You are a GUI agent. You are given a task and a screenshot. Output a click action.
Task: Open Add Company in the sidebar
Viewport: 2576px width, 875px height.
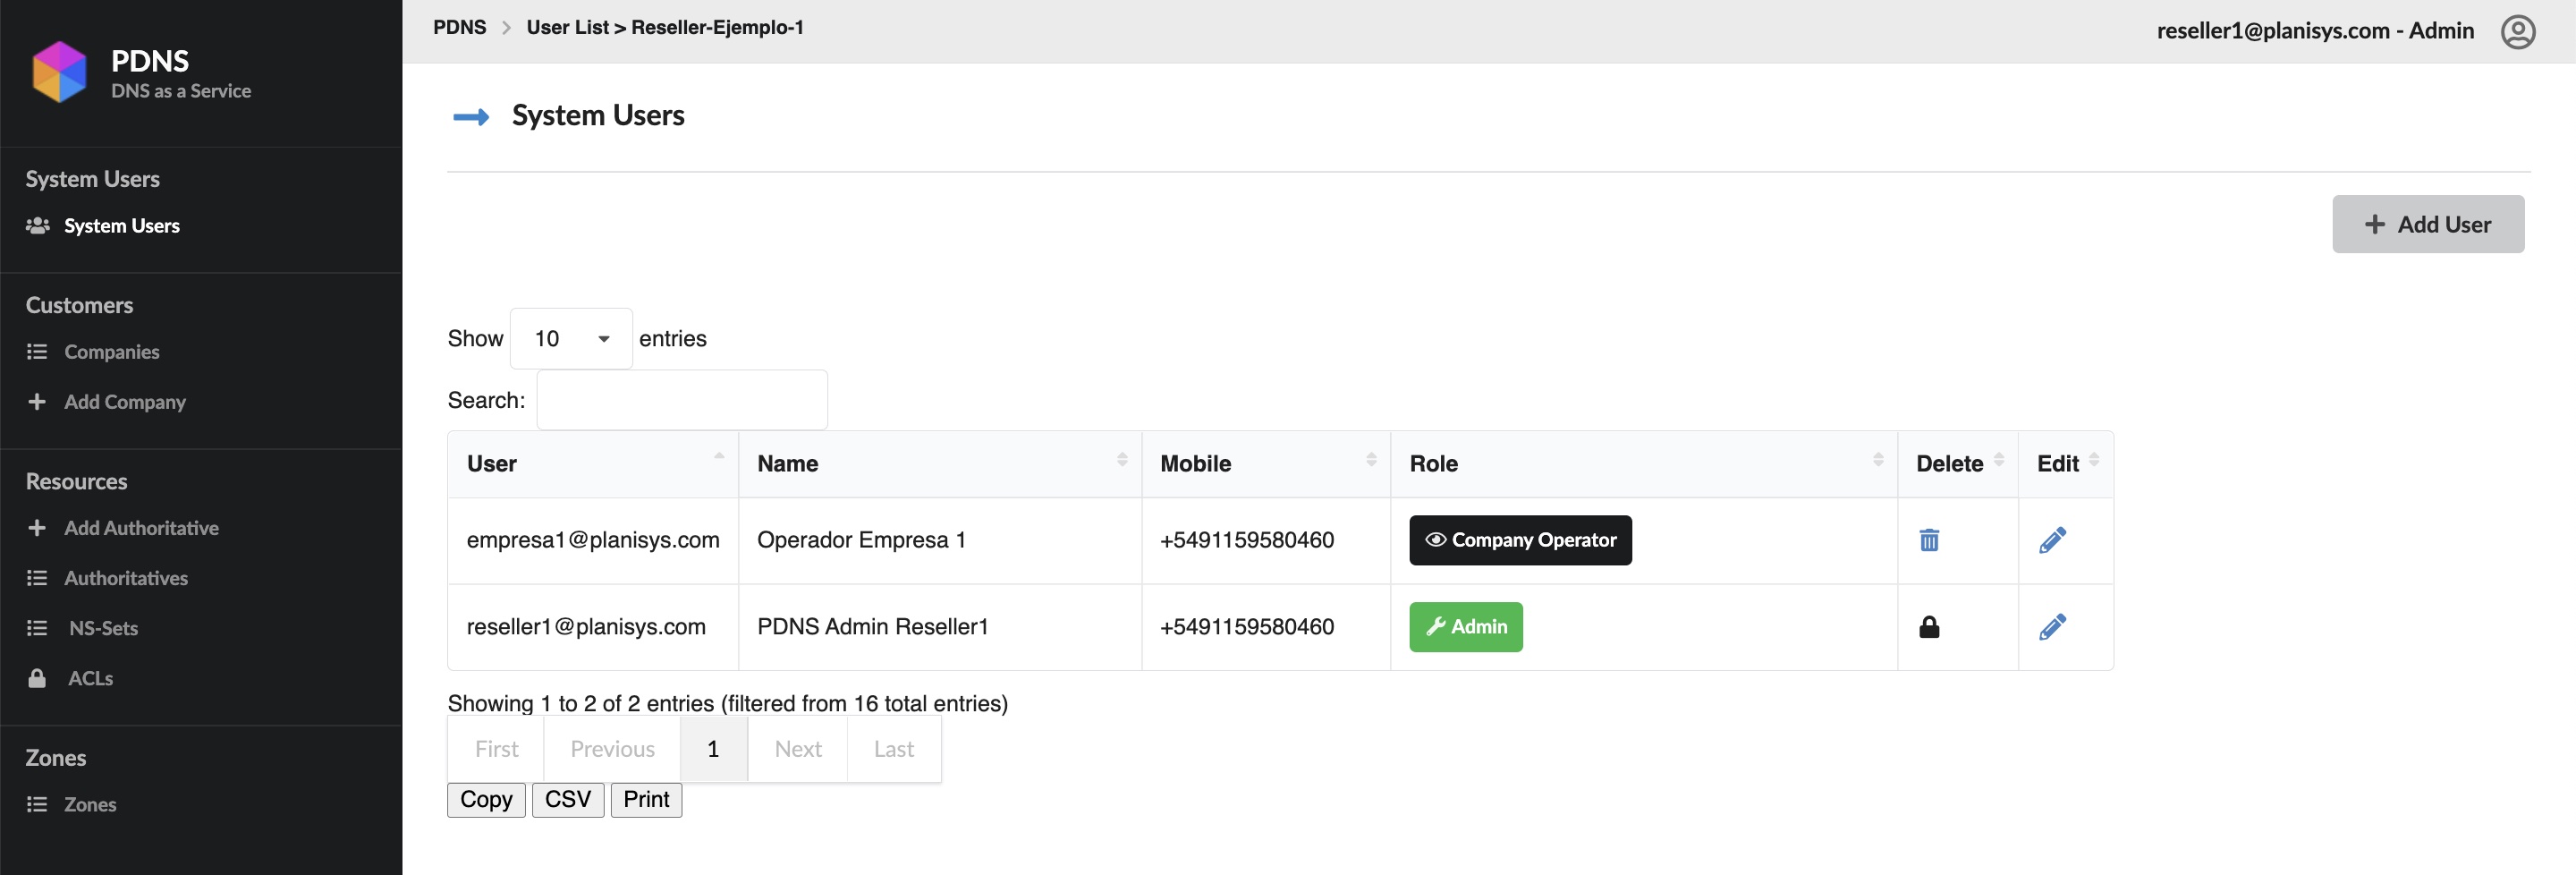tap(125, 402)
